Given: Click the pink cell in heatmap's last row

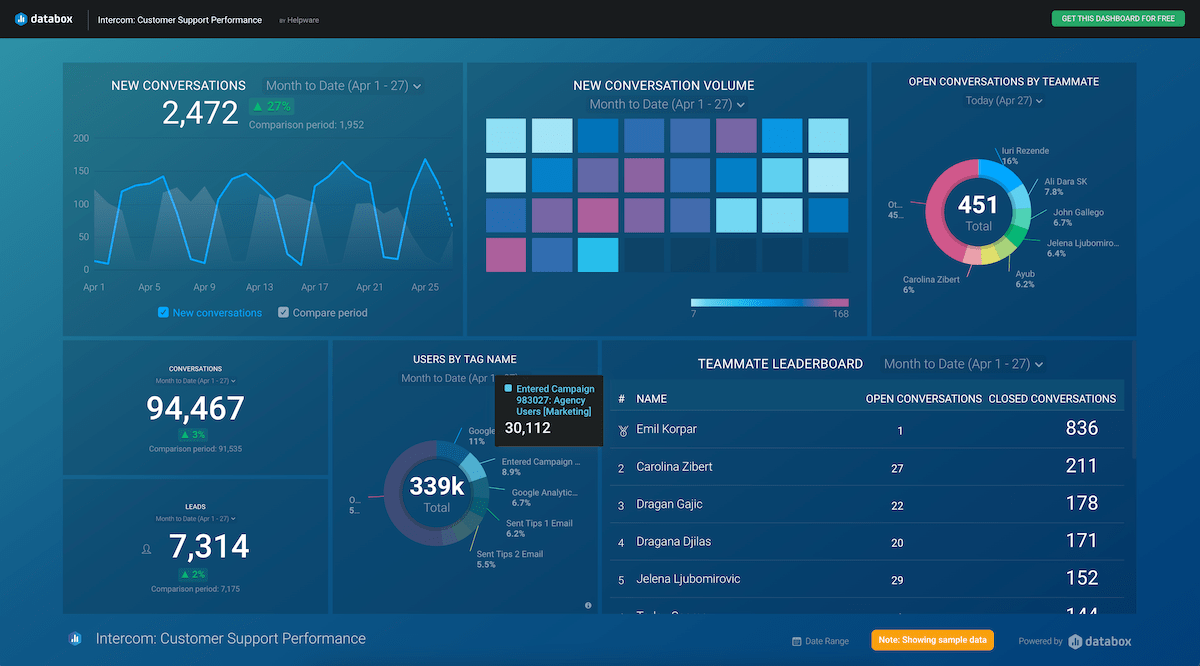Looking at the screenshot, I should (506, 255).
